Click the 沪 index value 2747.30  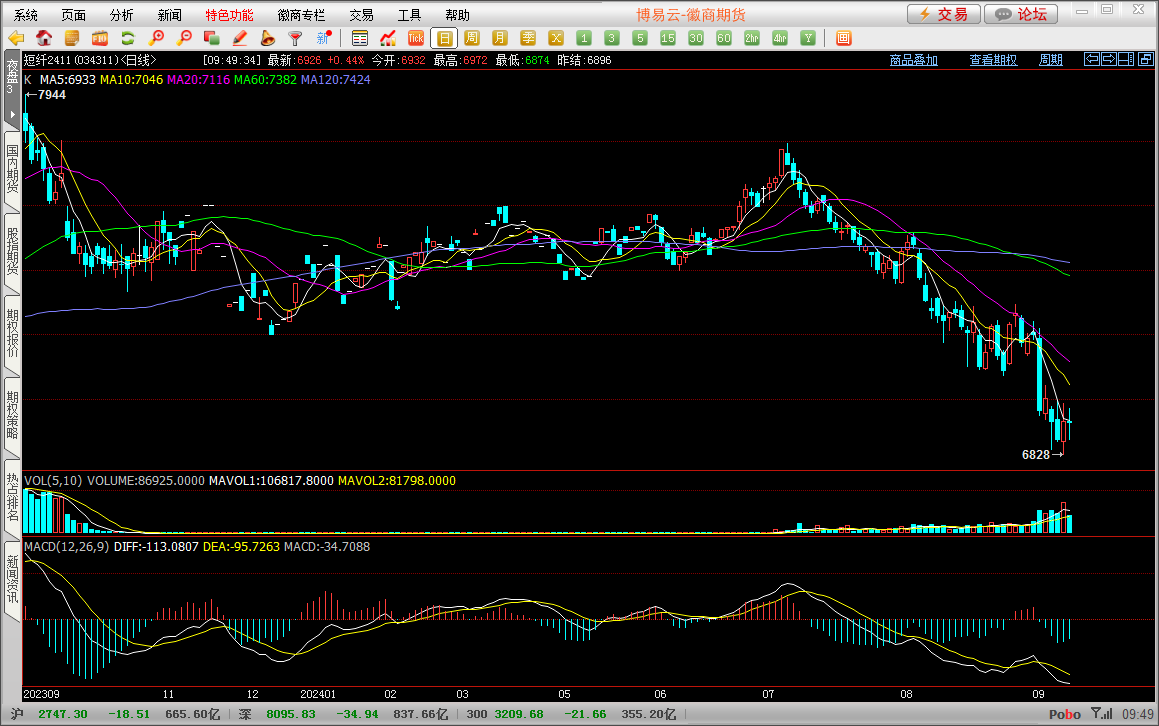pos(63,714)
